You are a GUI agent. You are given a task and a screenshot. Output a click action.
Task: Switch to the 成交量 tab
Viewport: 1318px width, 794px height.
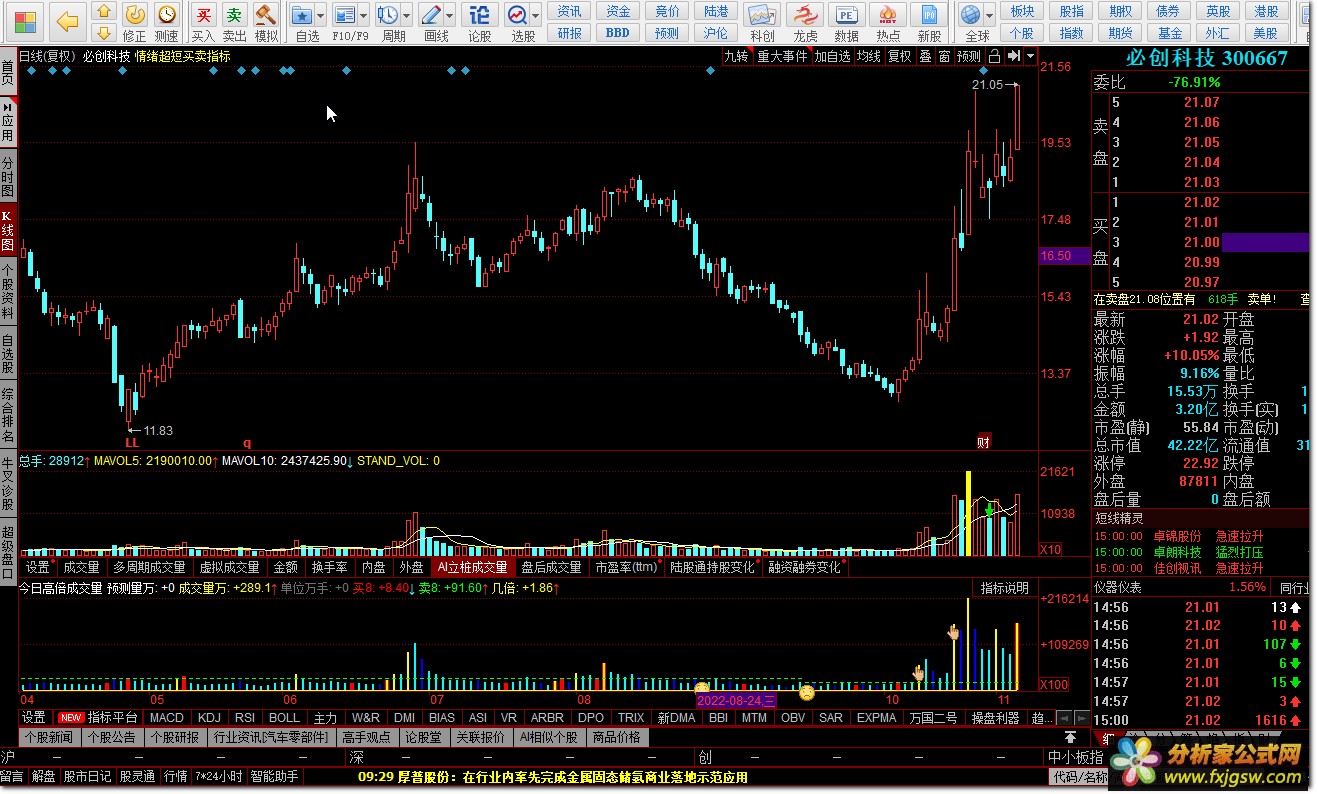point(80,567)
